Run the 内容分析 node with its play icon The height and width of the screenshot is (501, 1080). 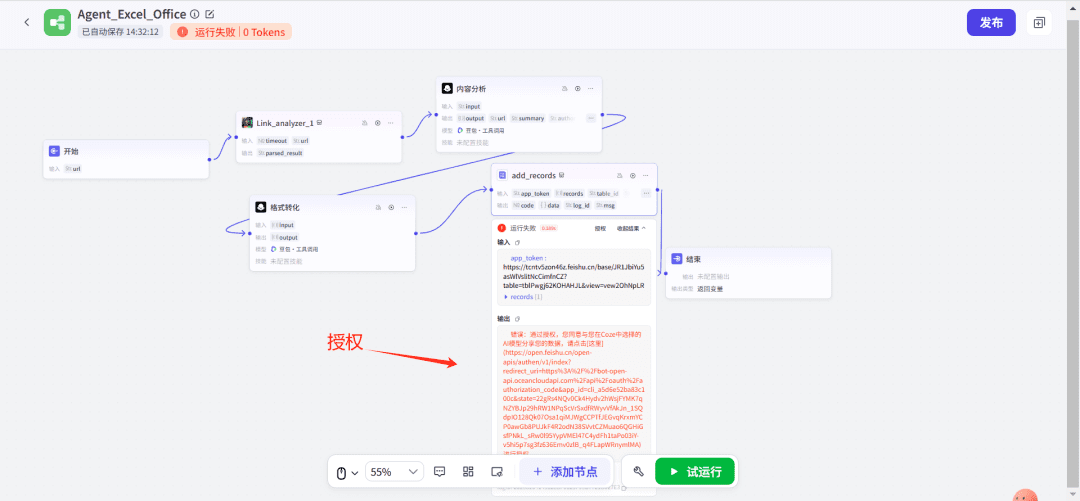pos(578,89)
